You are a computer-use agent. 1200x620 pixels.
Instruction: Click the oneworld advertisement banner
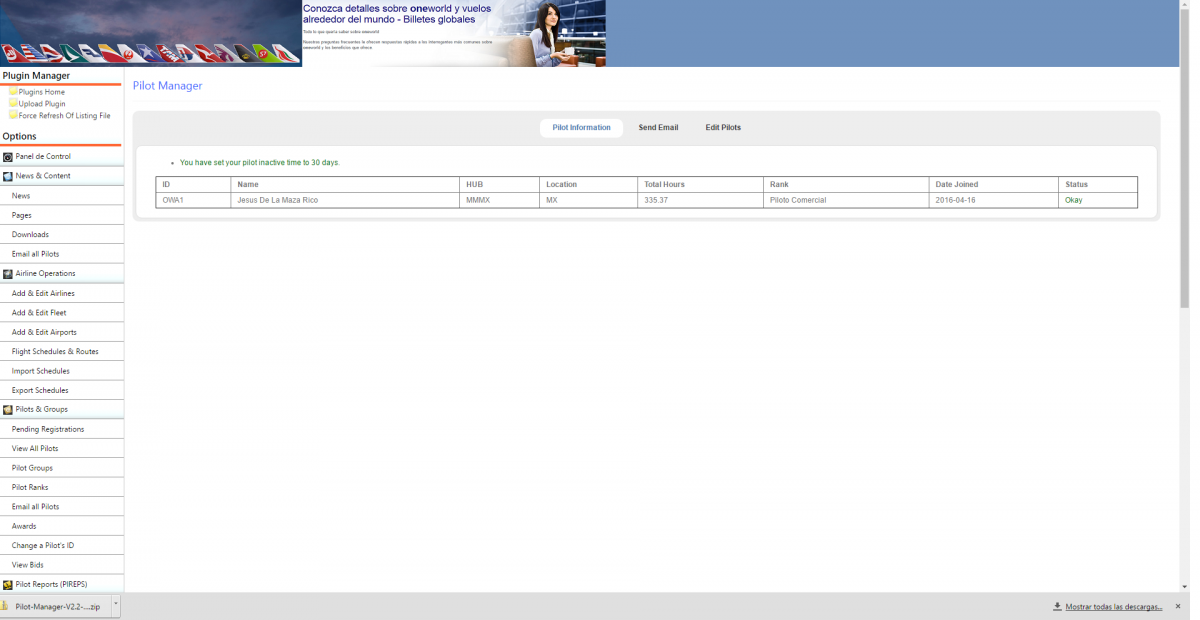(x=454, y=33)
